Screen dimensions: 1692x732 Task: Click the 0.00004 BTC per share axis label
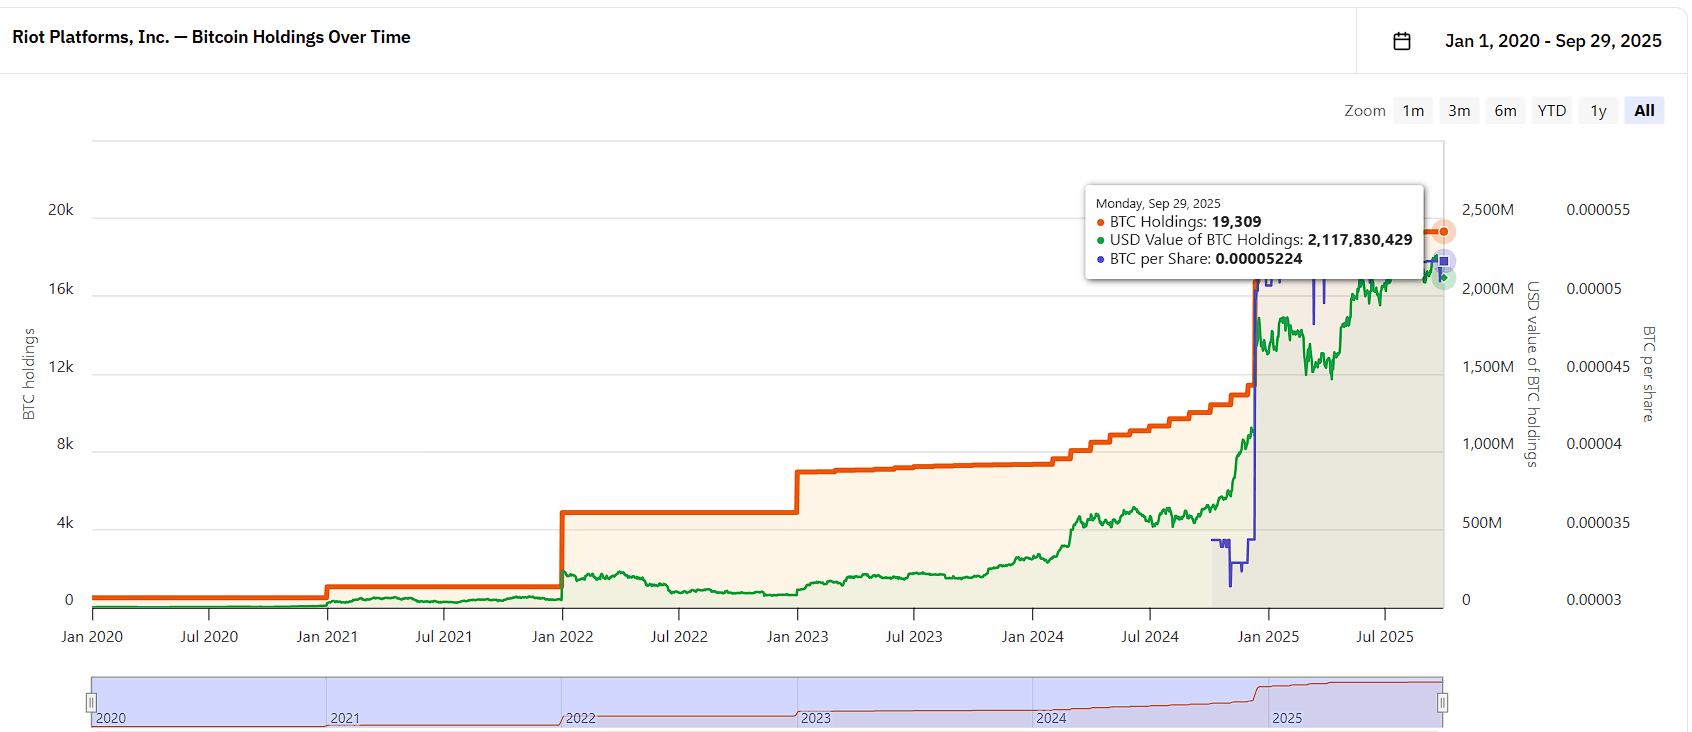[1594, 444]
